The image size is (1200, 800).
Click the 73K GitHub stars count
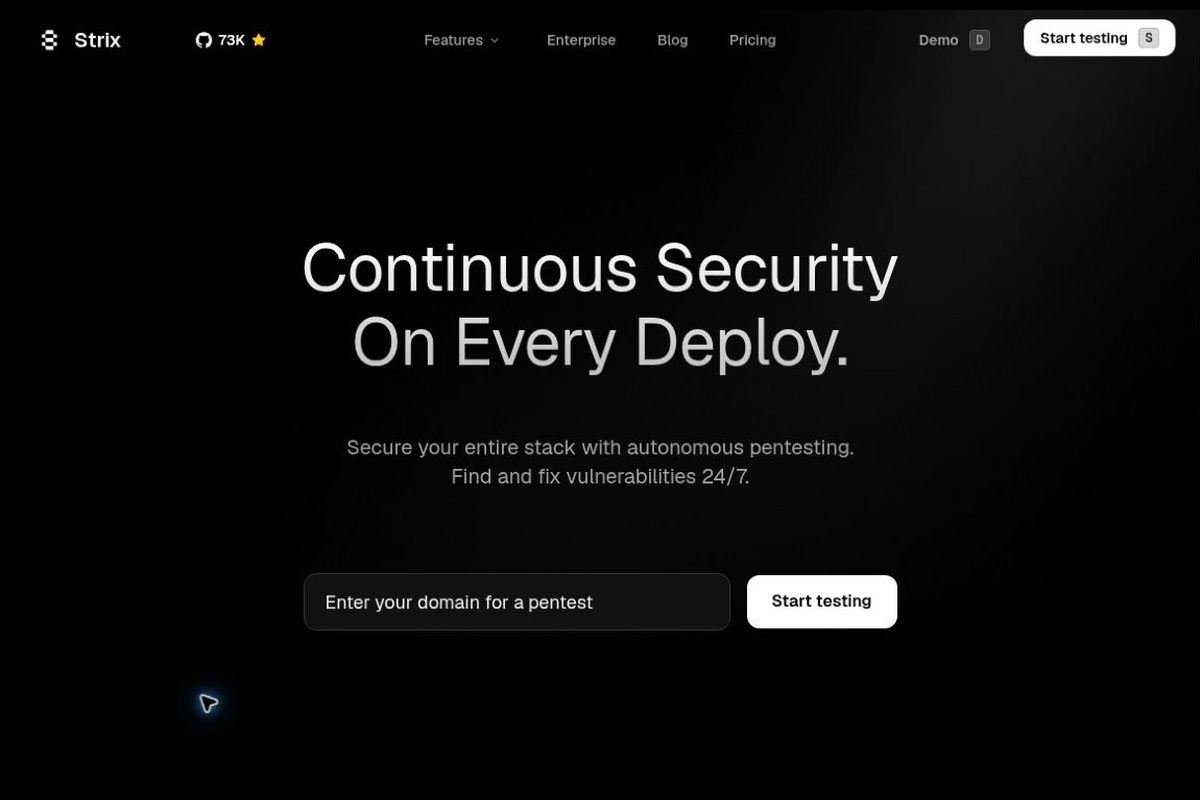pos(231,40)
